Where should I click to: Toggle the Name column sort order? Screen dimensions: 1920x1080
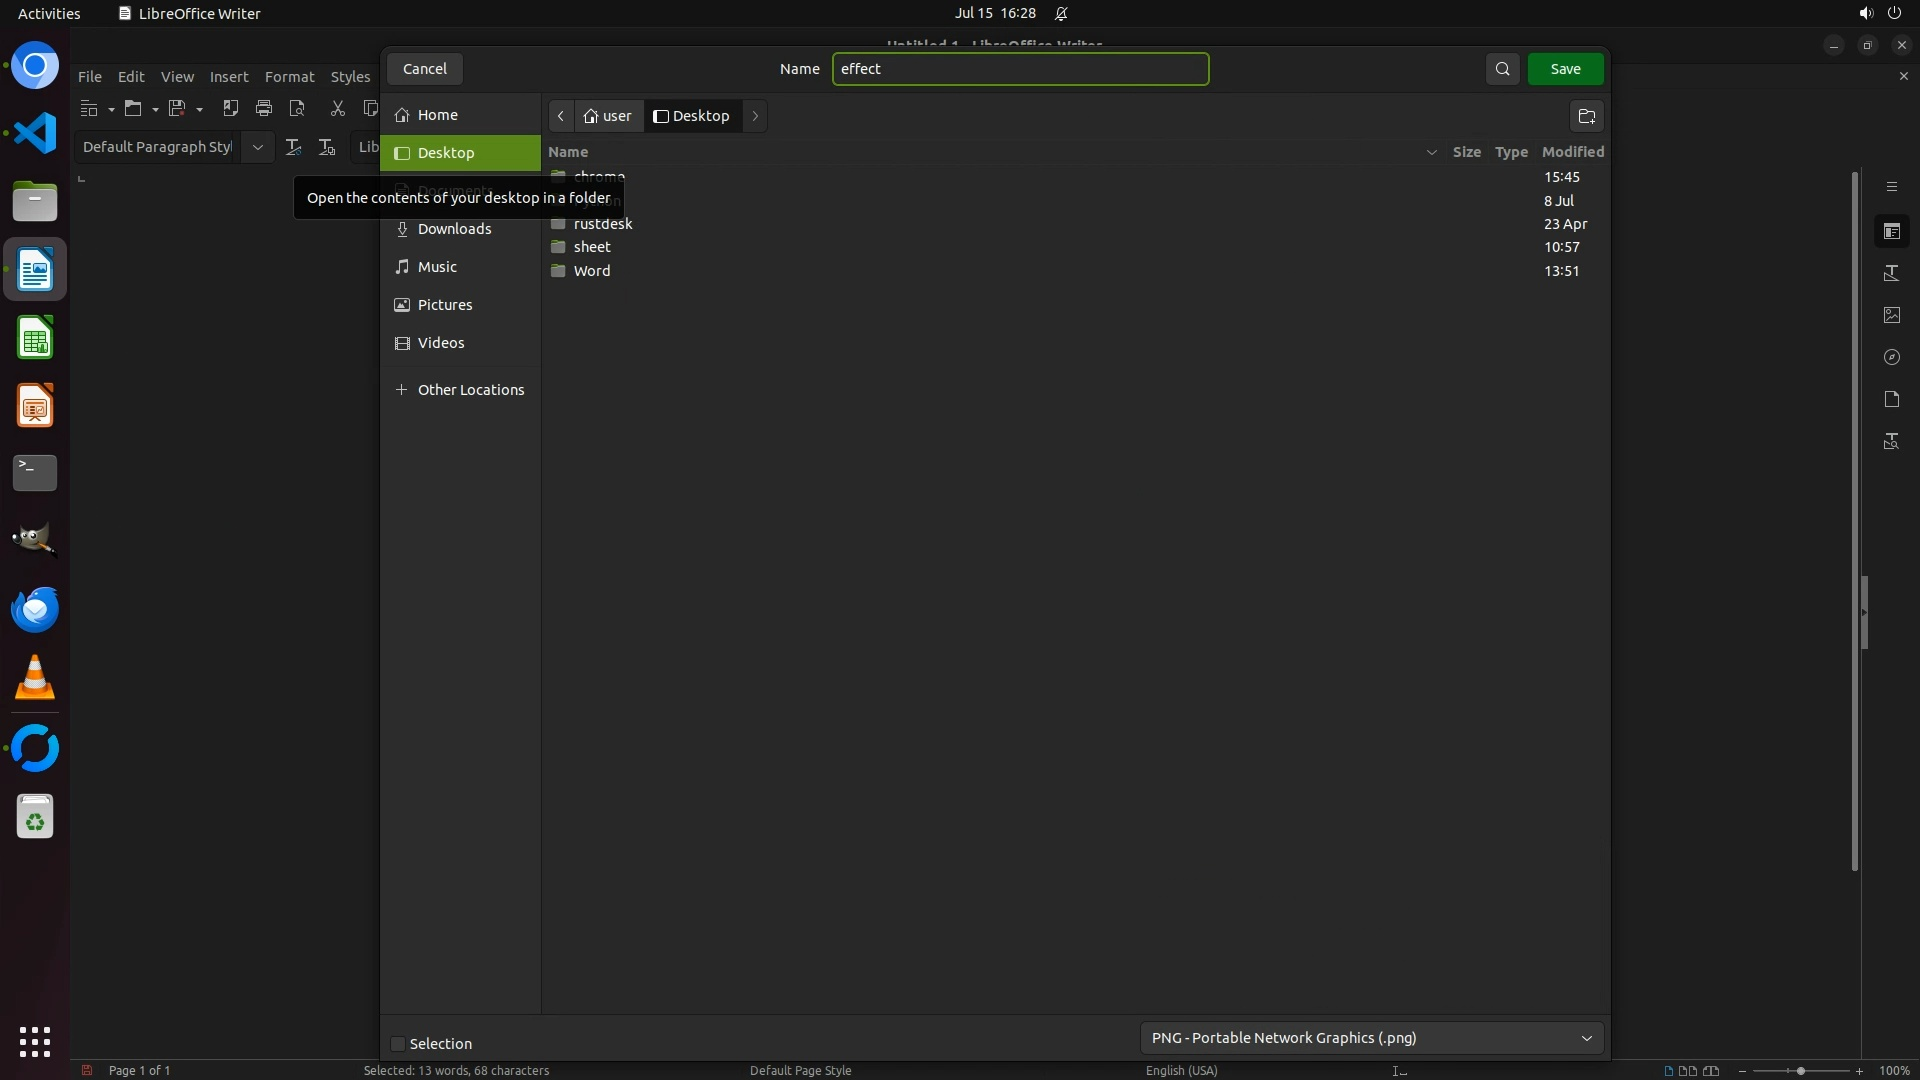[568, 152]
